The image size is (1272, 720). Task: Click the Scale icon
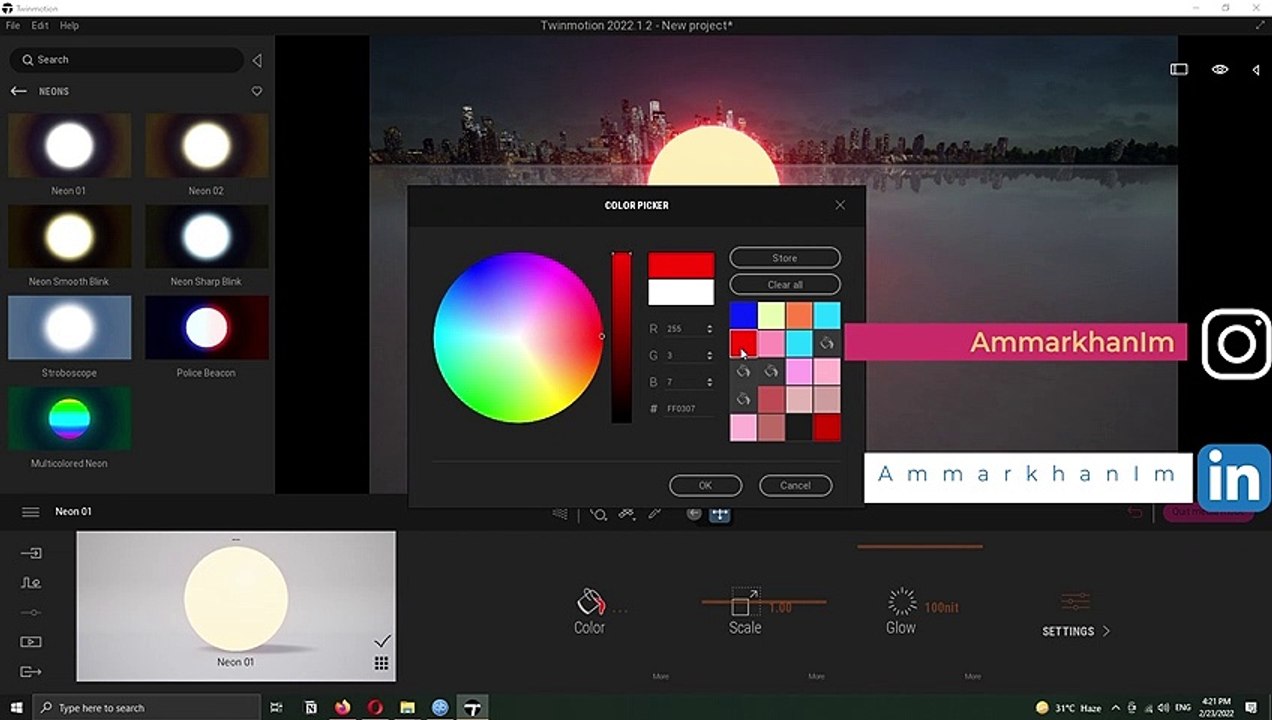(745, 601)
